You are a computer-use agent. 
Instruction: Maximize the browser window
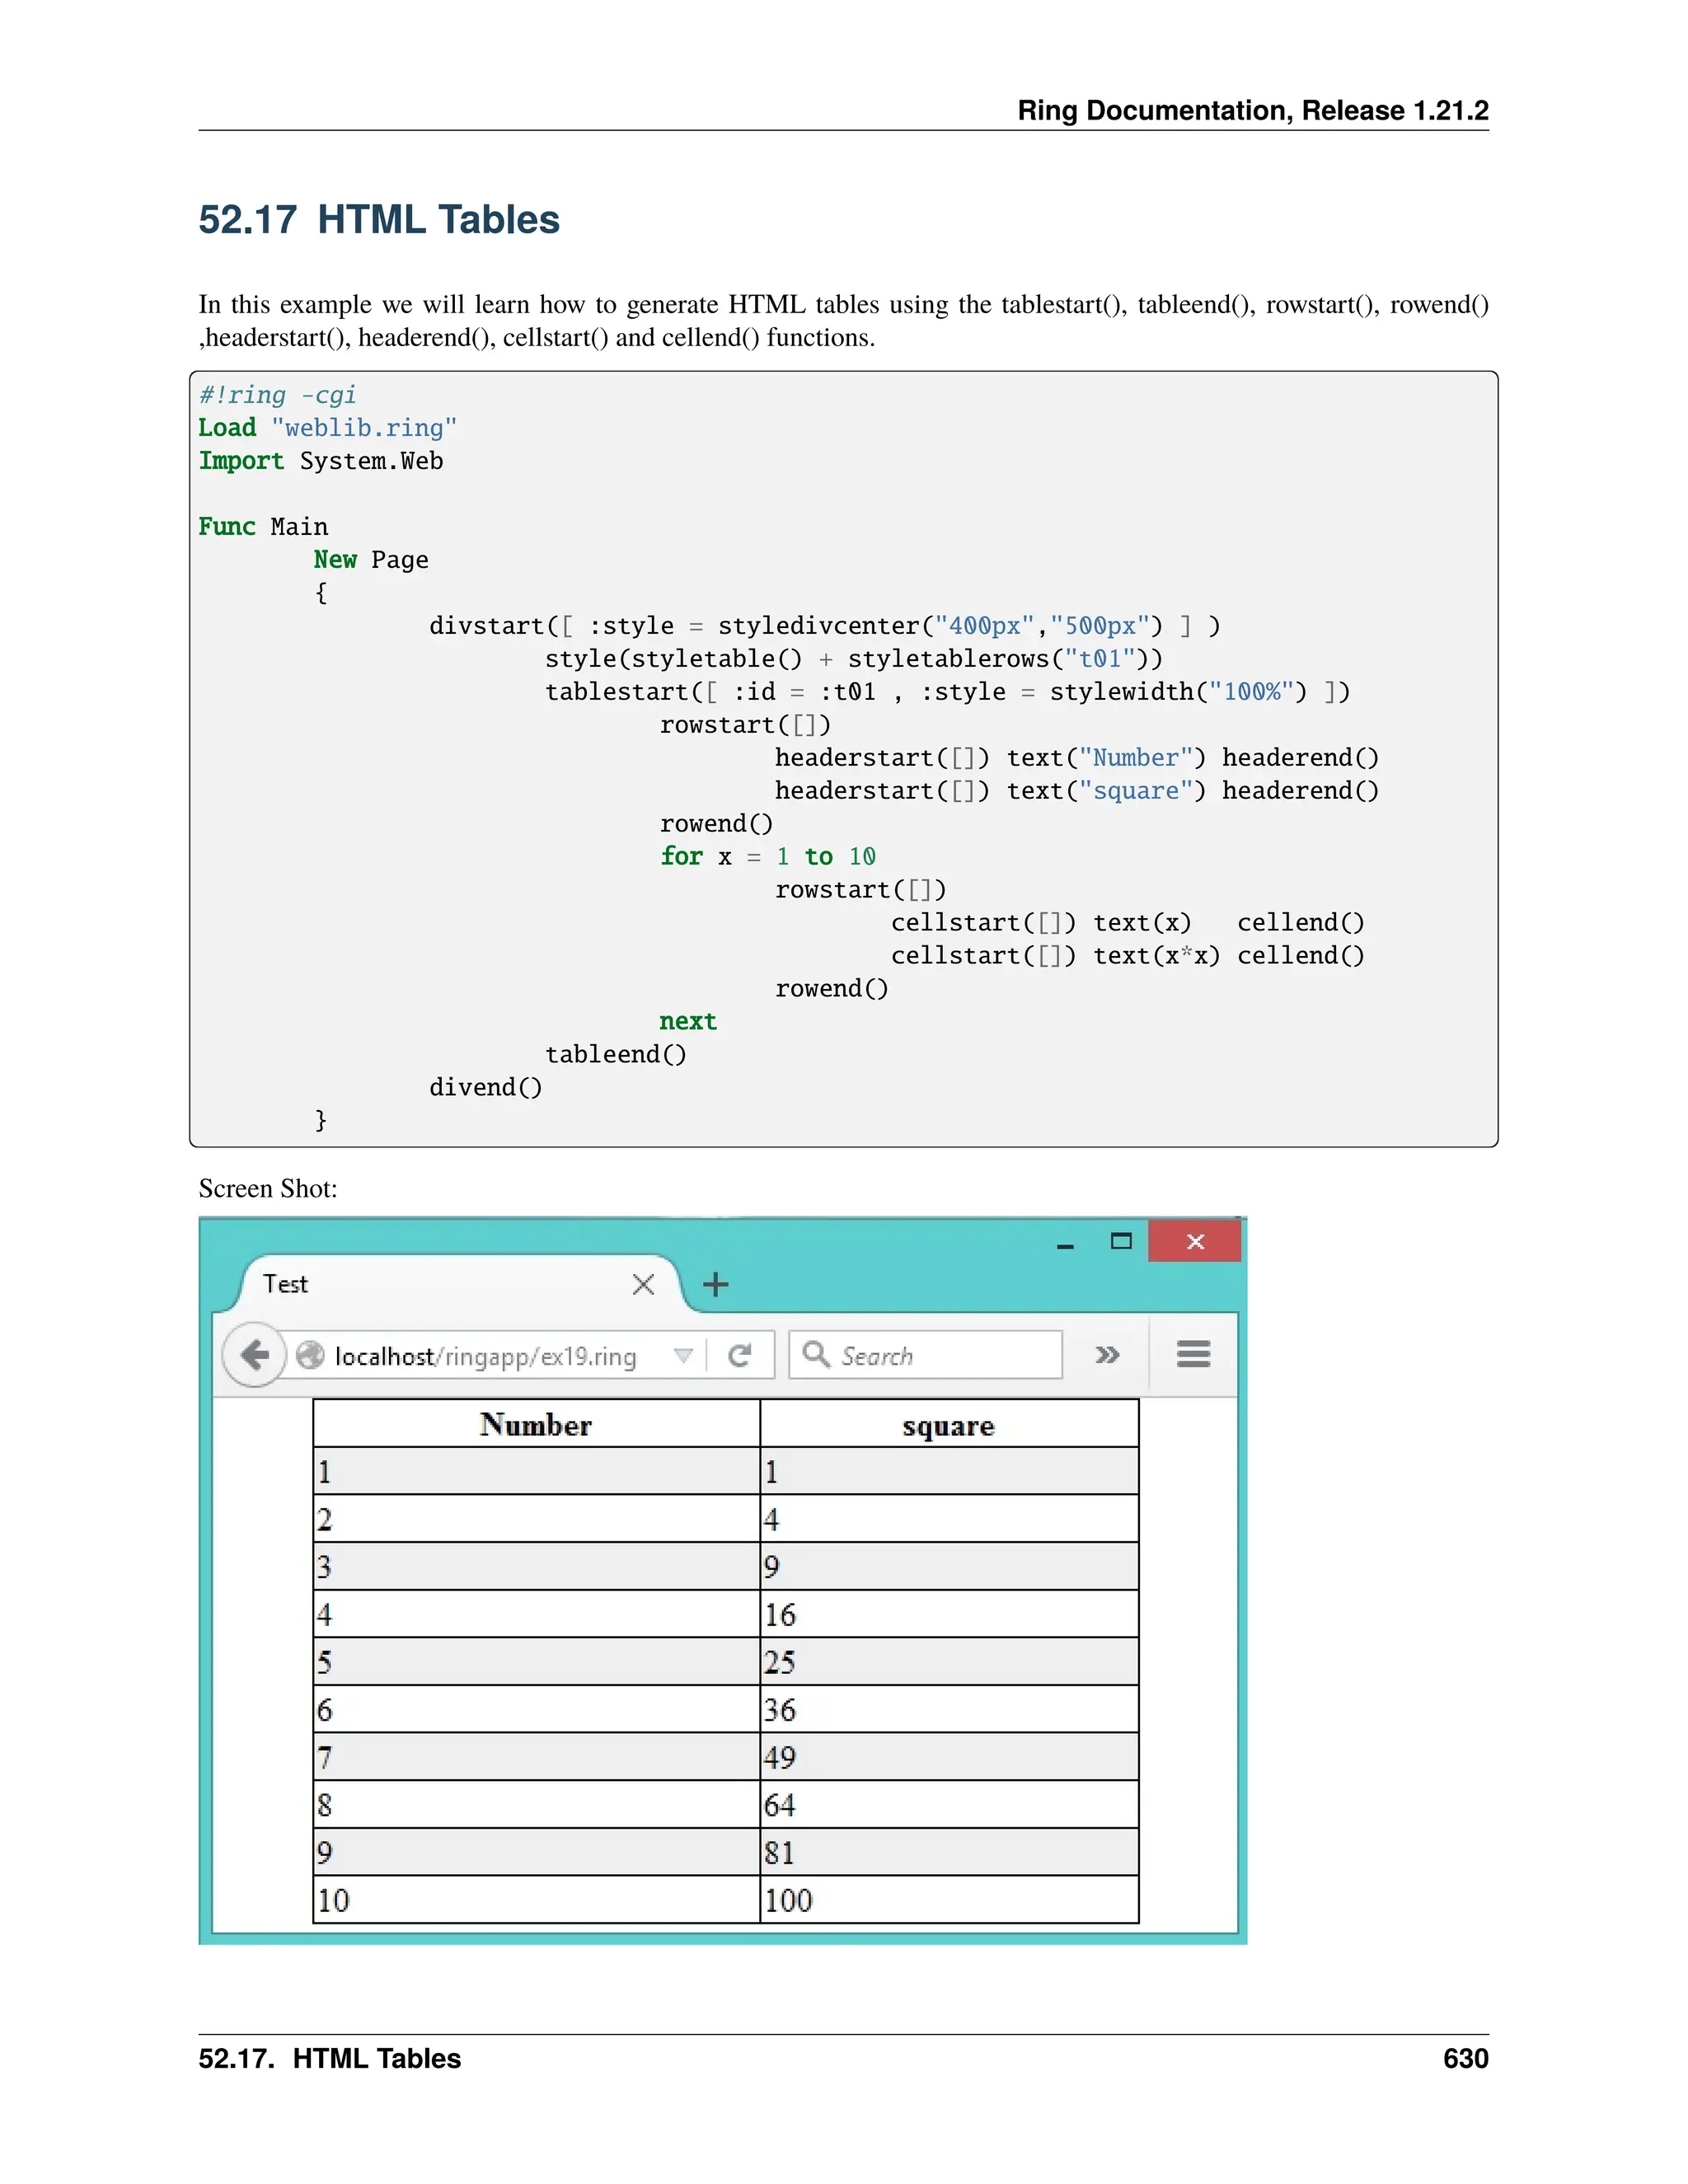[x=1121, y=1241]
